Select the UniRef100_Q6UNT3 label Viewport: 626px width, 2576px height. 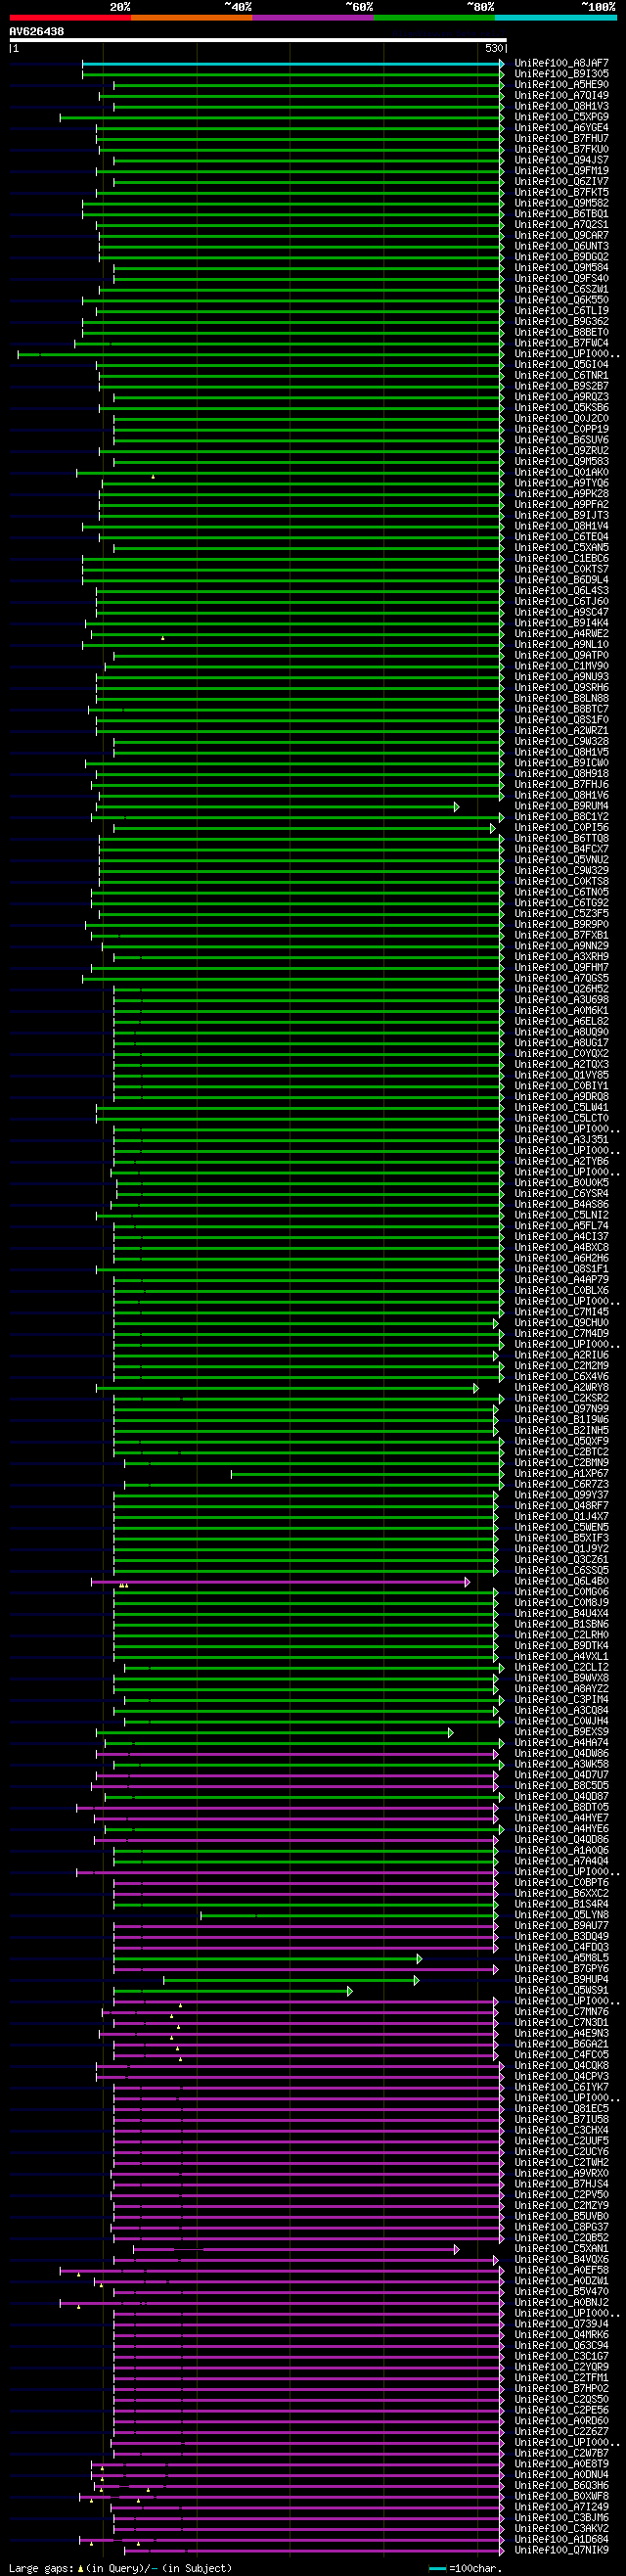pos(562,246)
